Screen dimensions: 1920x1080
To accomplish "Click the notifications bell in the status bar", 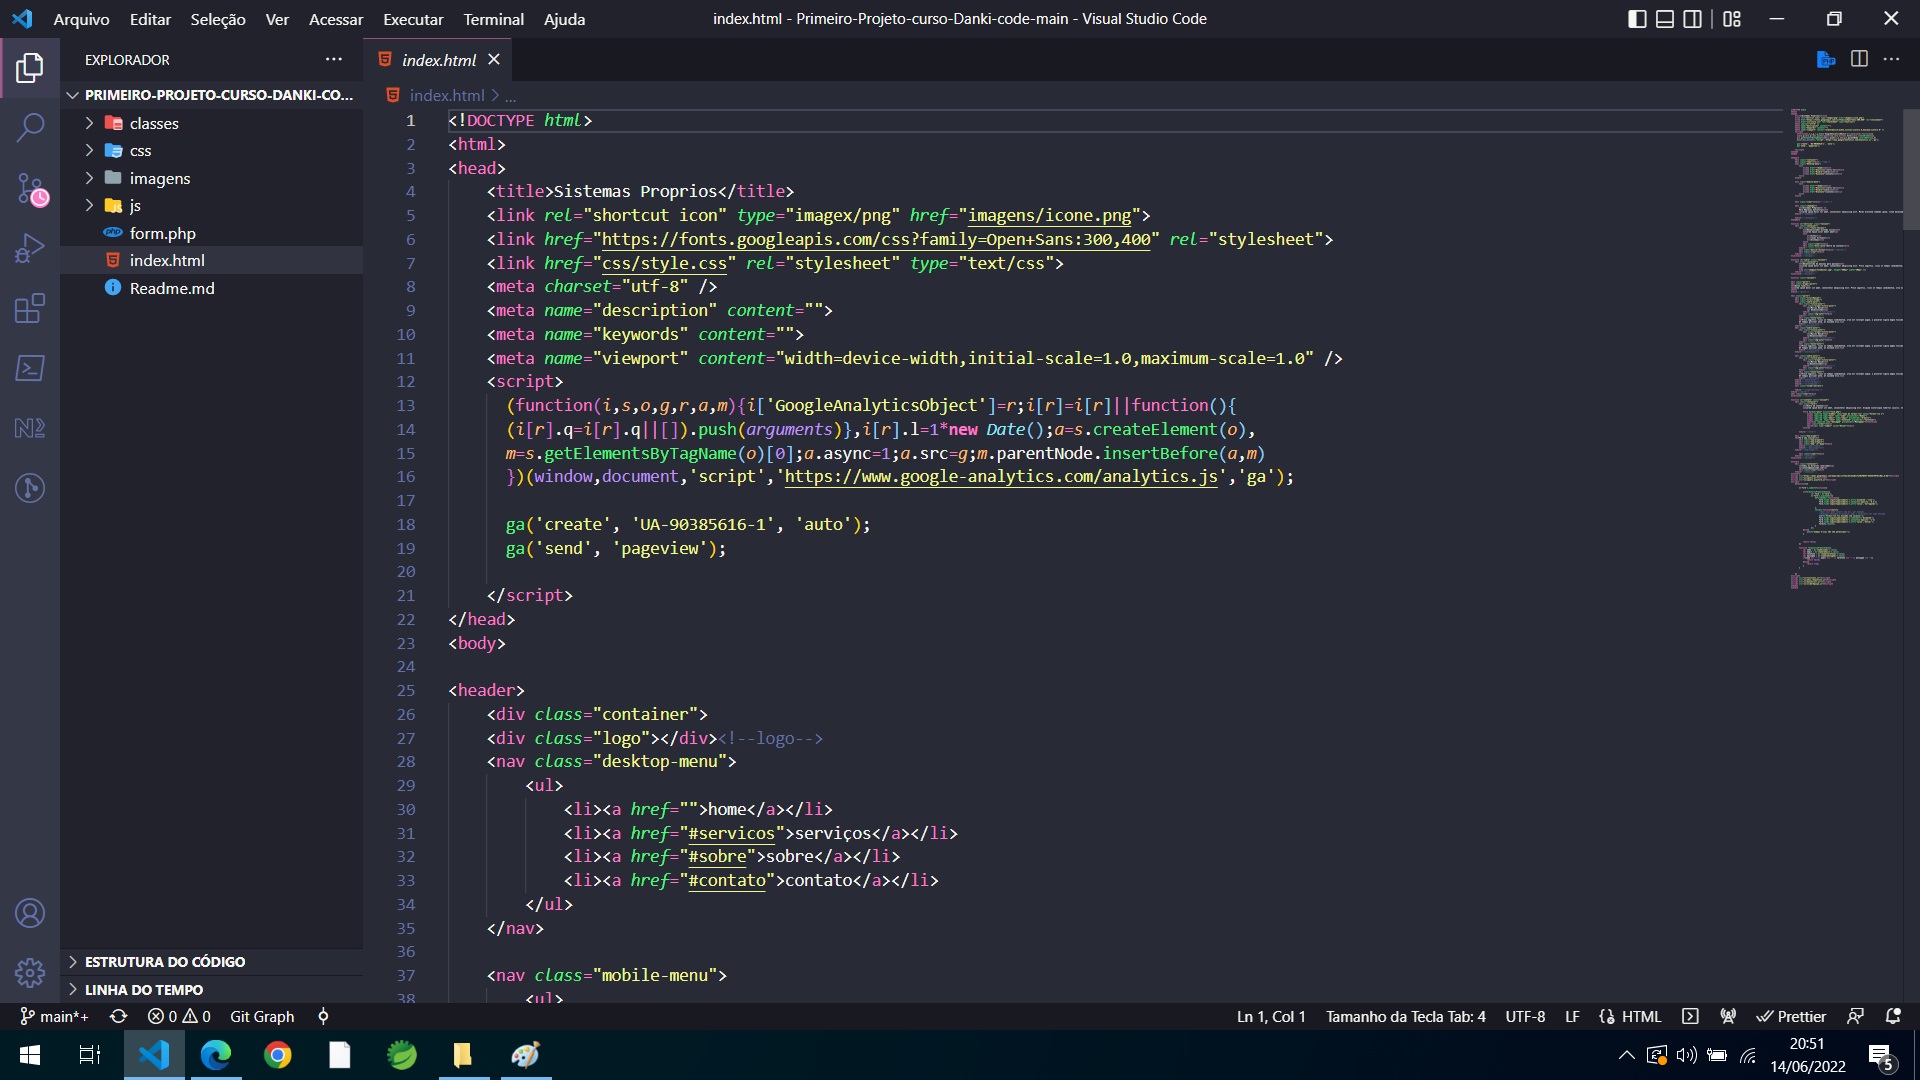I will (1894, 1016).
